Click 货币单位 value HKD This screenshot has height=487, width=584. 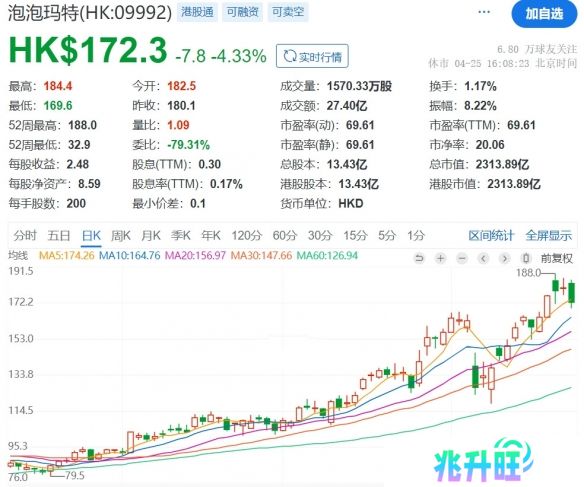click(351, 204)
